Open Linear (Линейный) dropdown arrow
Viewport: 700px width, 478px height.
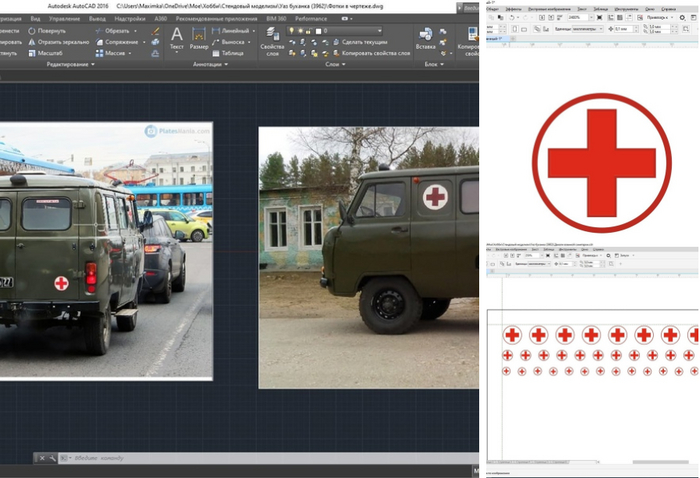[x=254, y=31]
